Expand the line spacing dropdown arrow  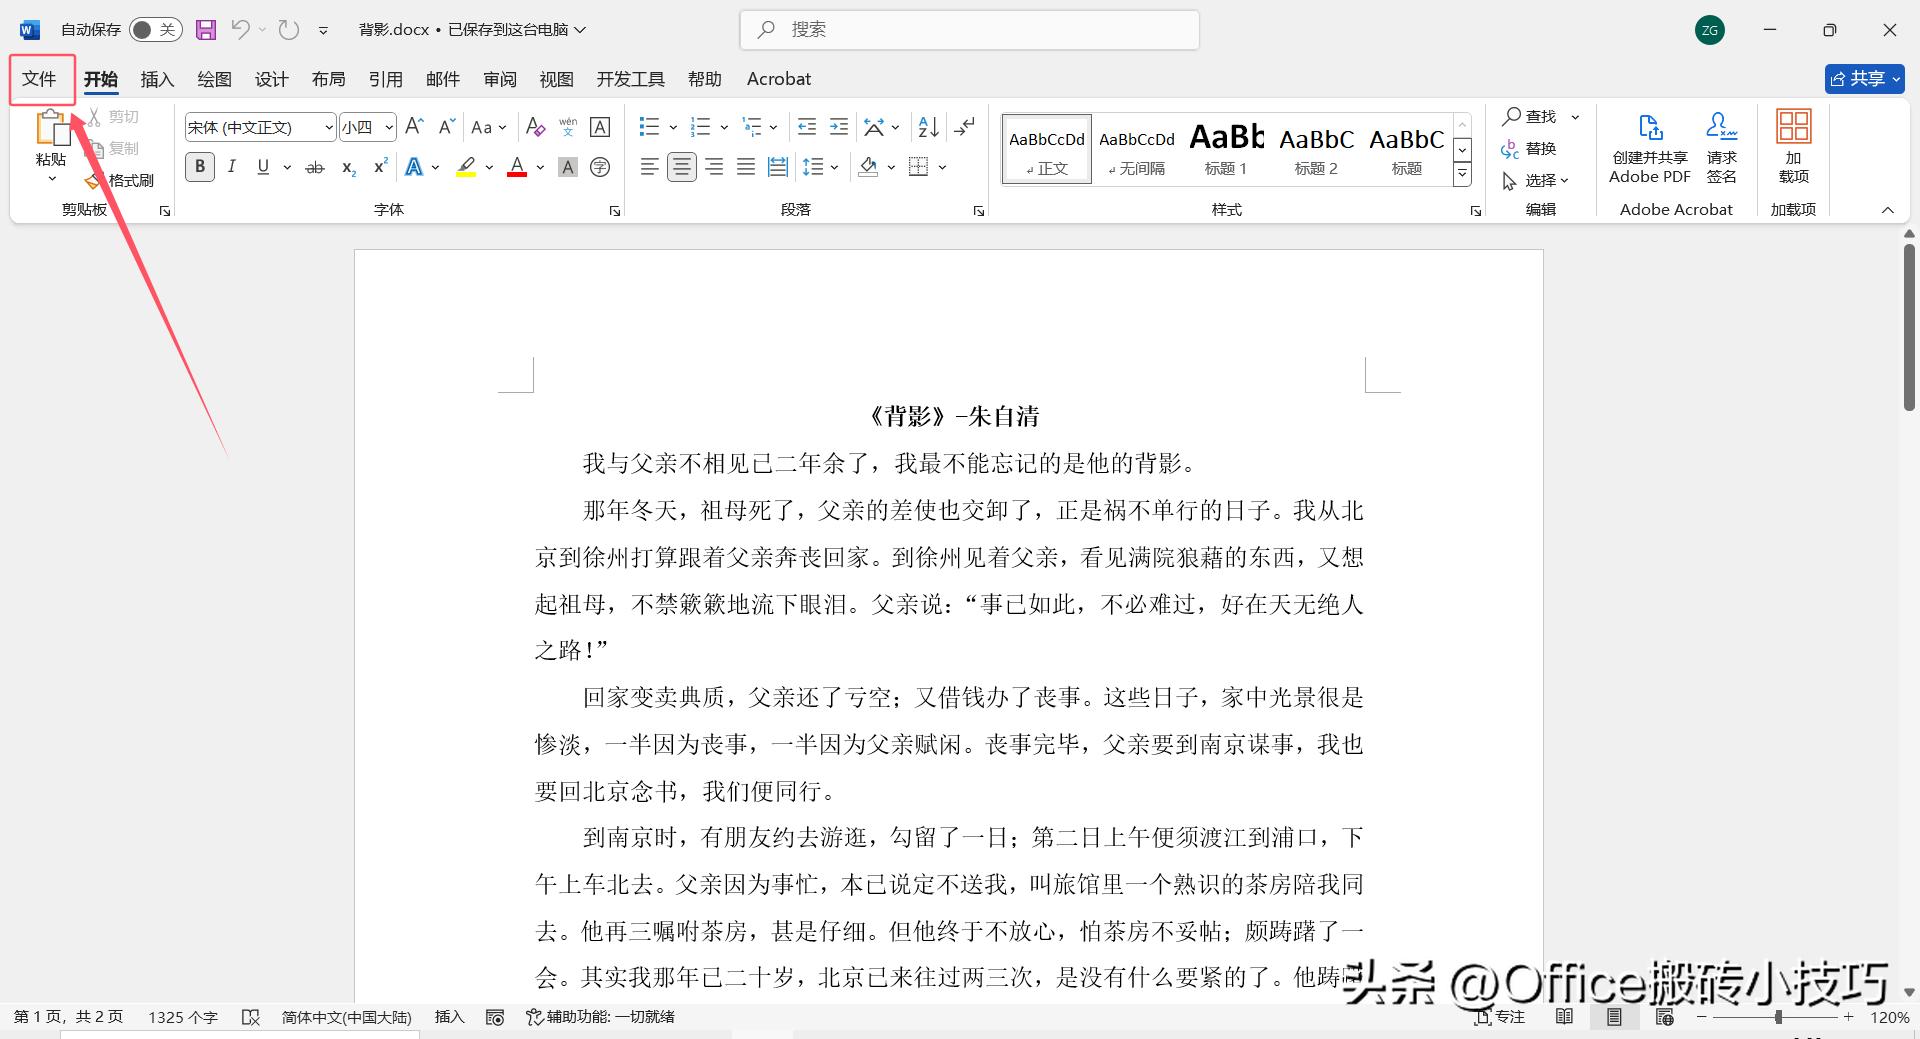pyautogui.click(x=834, y=167)
